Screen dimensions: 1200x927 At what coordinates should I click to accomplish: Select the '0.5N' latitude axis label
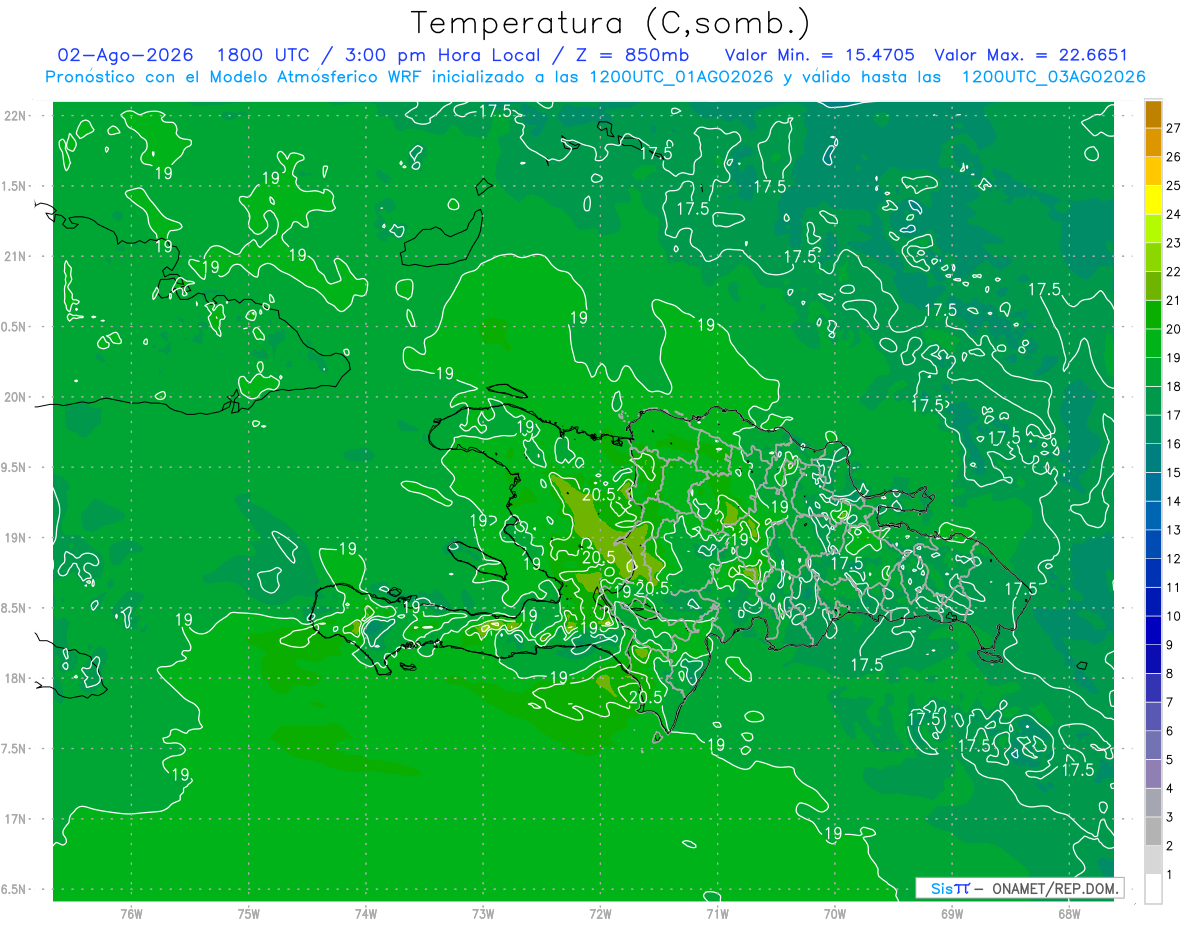[15, 327]
